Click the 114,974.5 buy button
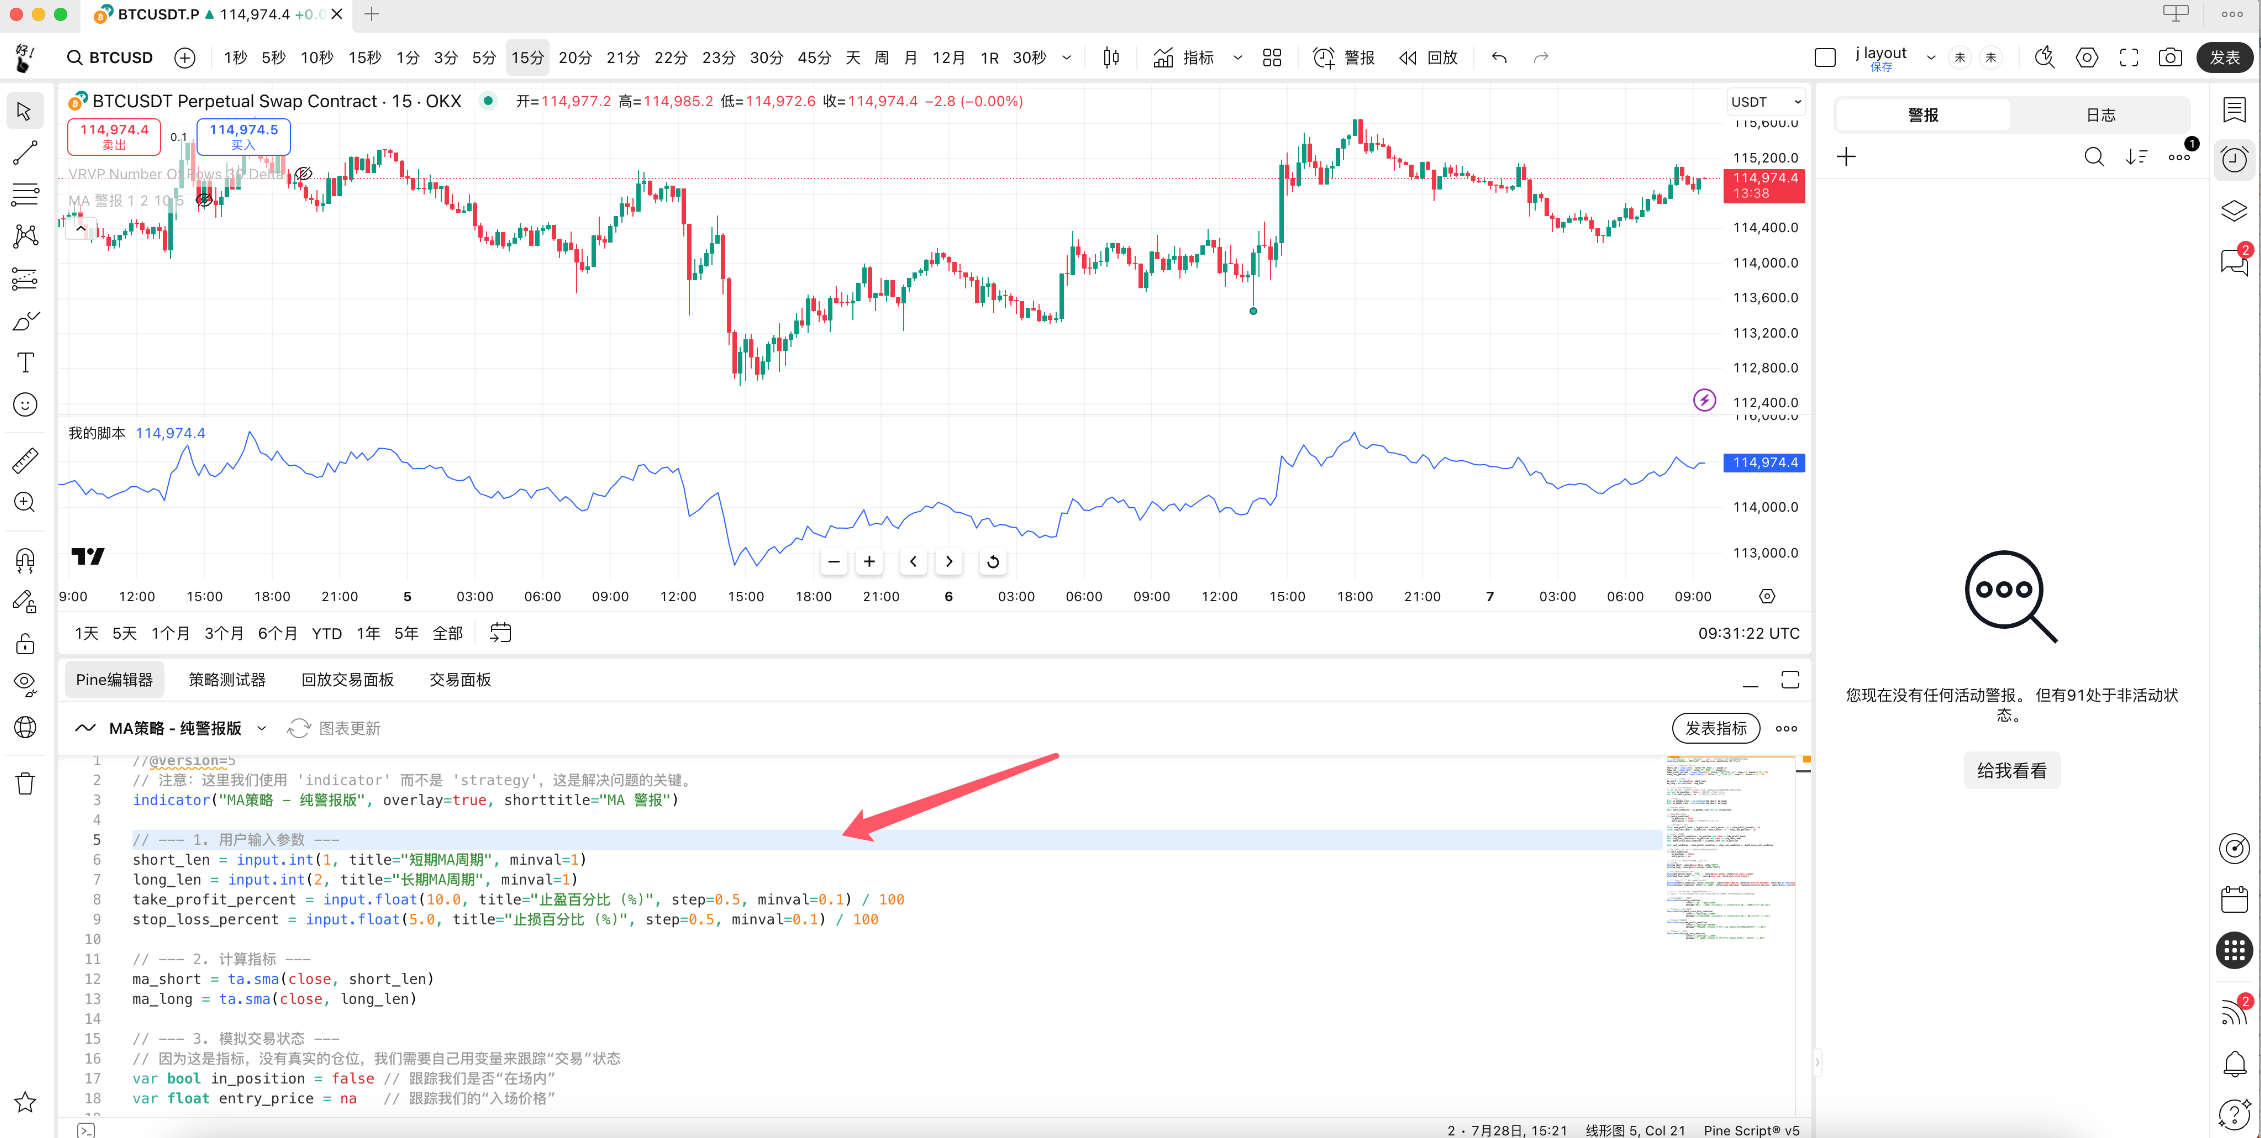 [x=244, y=136]
